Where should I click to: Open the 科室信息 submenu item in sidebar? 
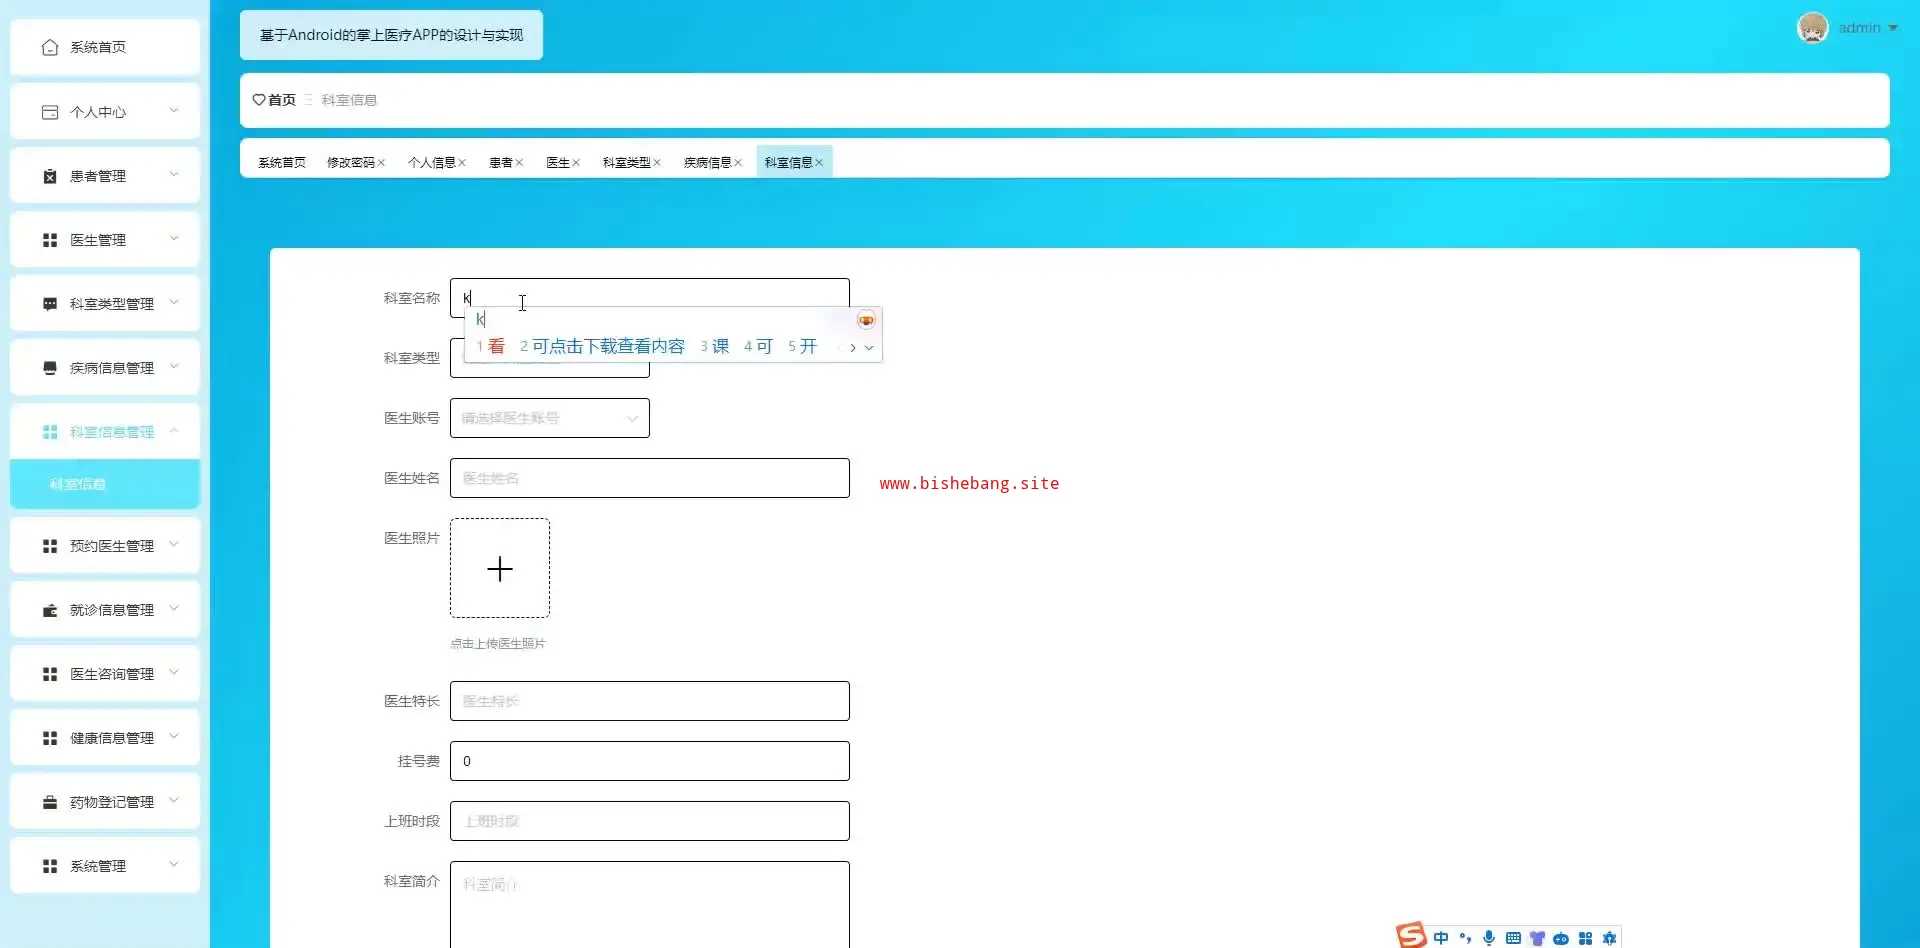point(105,484)
